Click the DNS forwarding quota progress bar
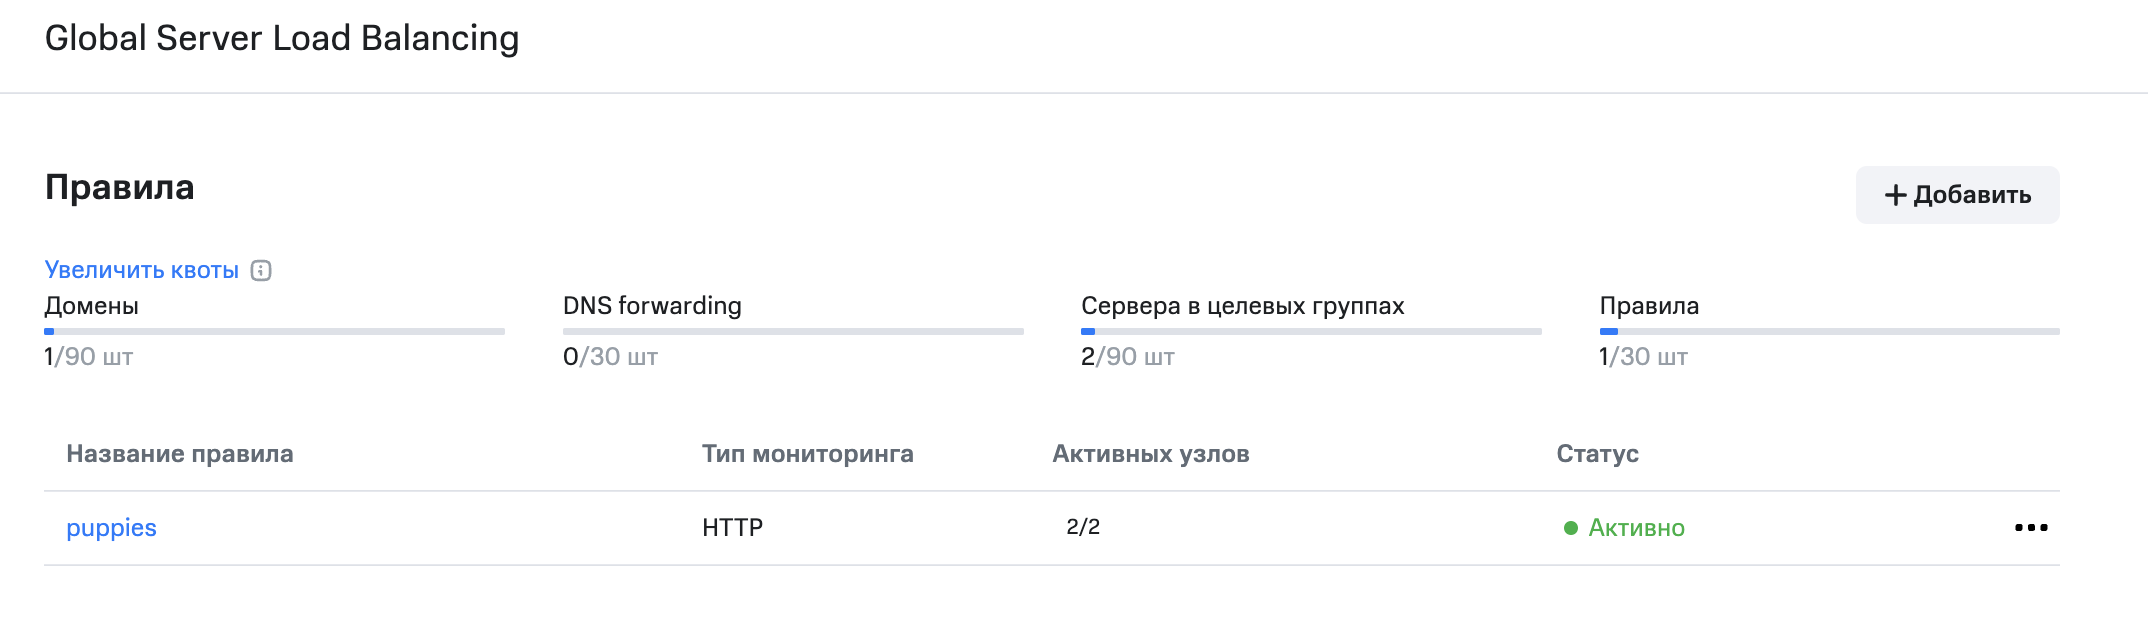 point(793,331)
